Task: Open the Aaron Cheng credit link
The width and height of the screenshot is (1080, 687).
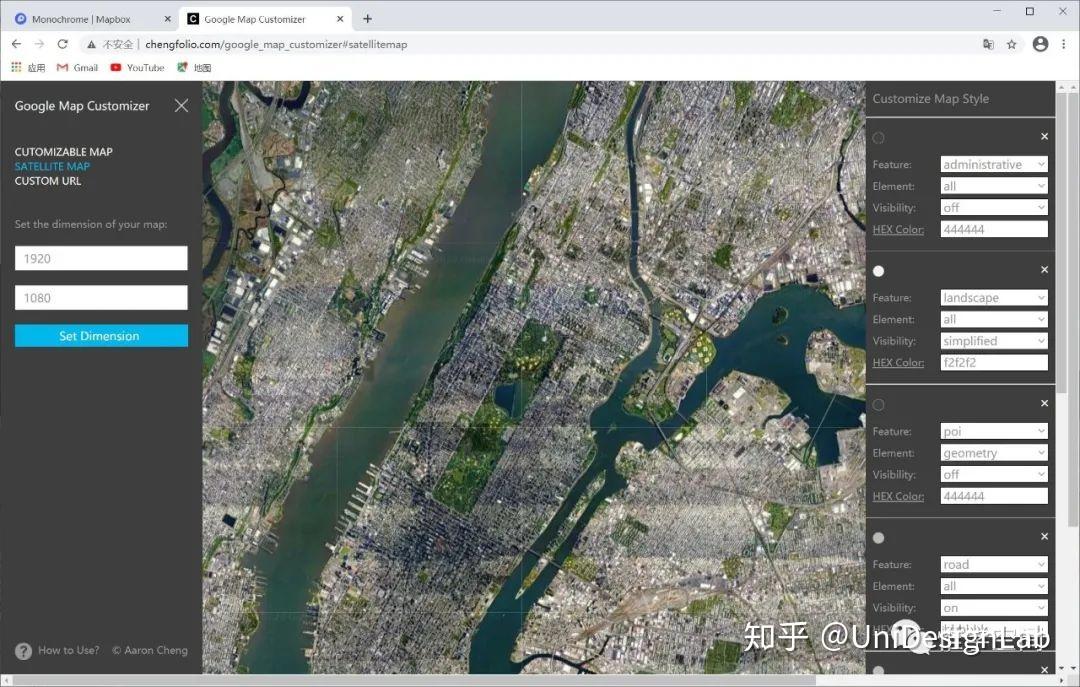Action: point(149,650)
